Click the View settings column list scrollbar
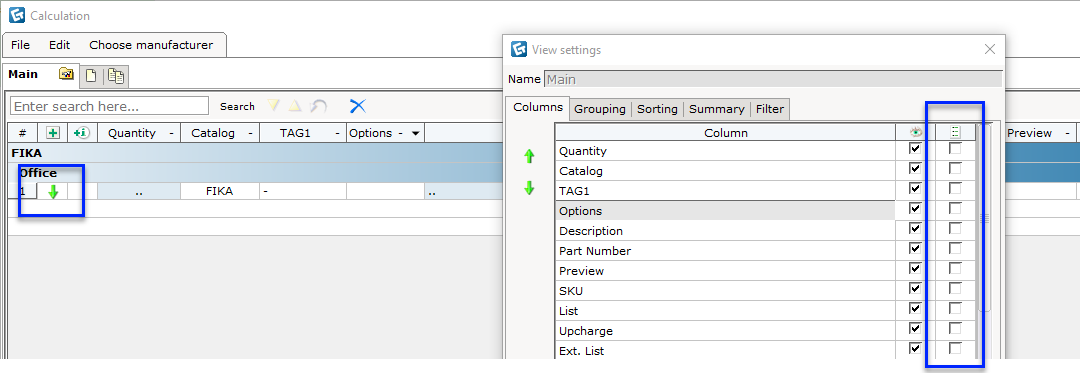 [x=985, y=217]
